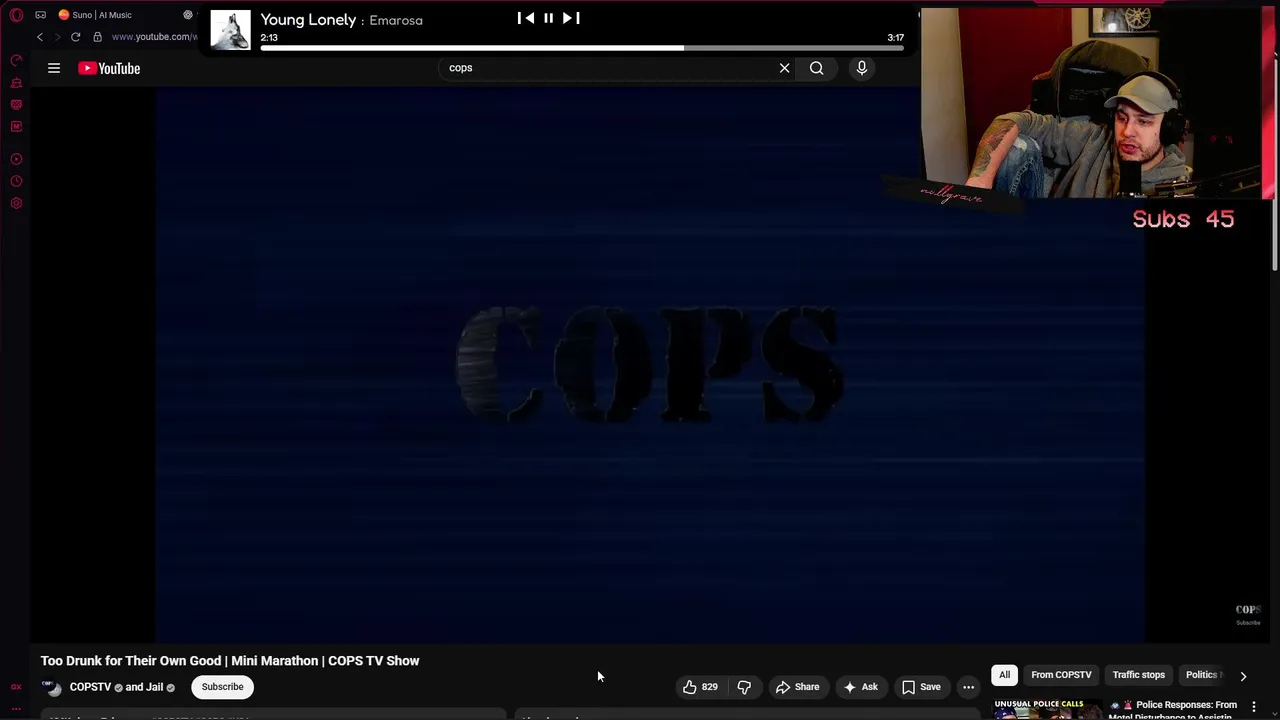This screenshot has width=1280, height=720.
Task: Select the Traffic stops filter chip
Action: tap(1139, 675)
